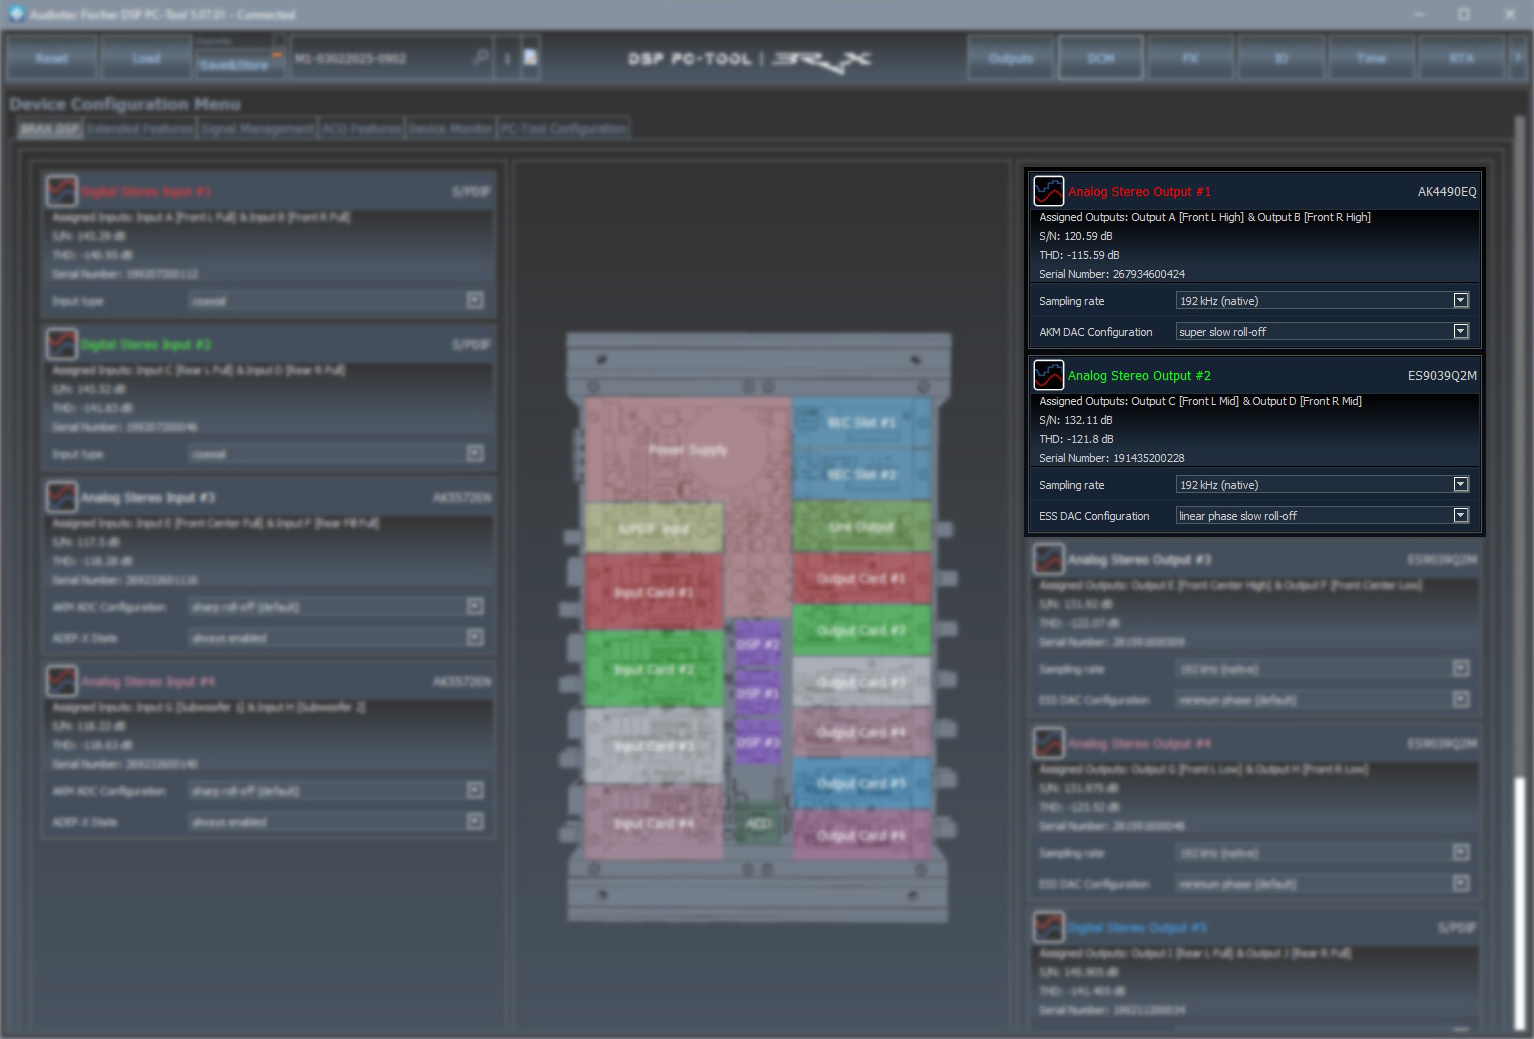Click the Analog Stereo Output #1 graph icon
Viewport: 1534px width, 1039px height.
1048,191
